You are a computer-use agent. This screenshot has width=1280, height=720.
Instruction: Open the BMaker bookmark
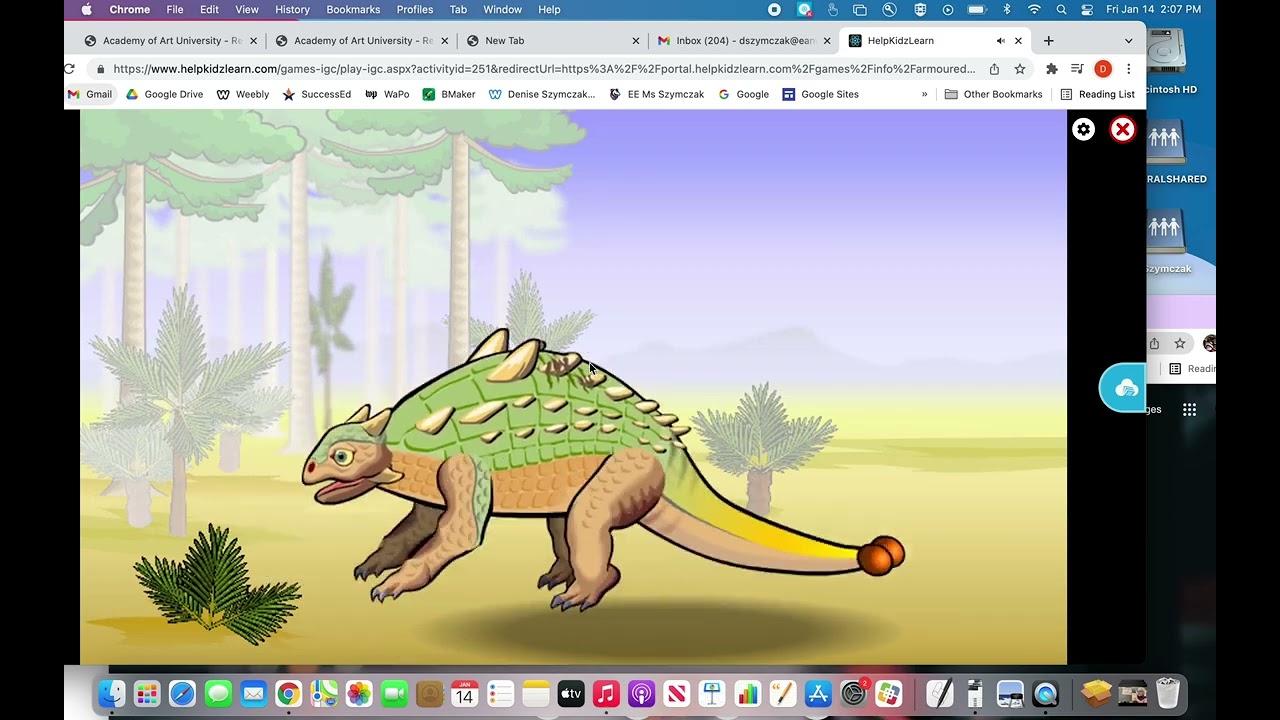click(x=449, y=94)
